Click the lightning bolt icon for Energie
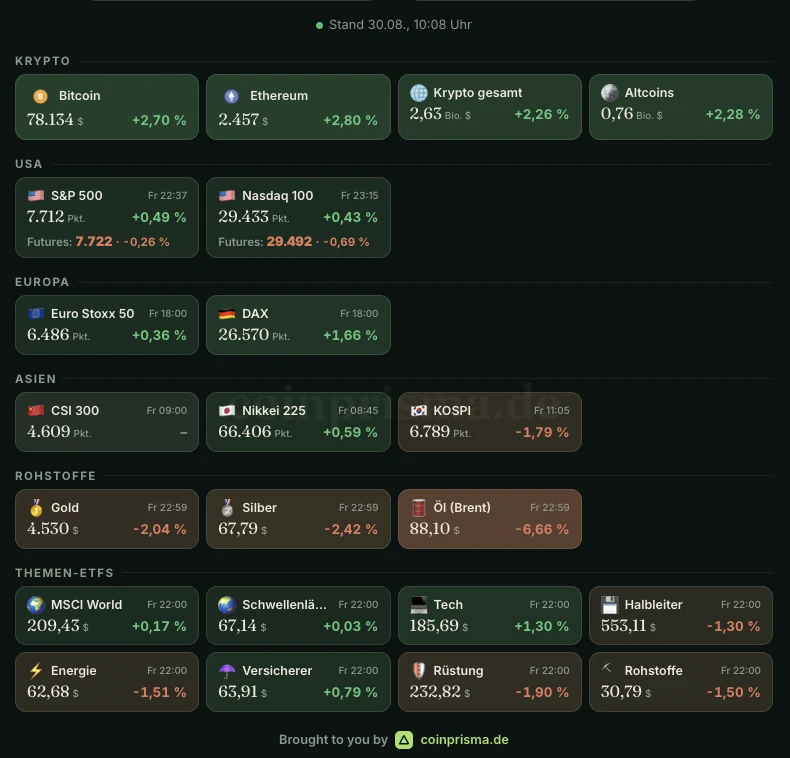 [36, 670]
